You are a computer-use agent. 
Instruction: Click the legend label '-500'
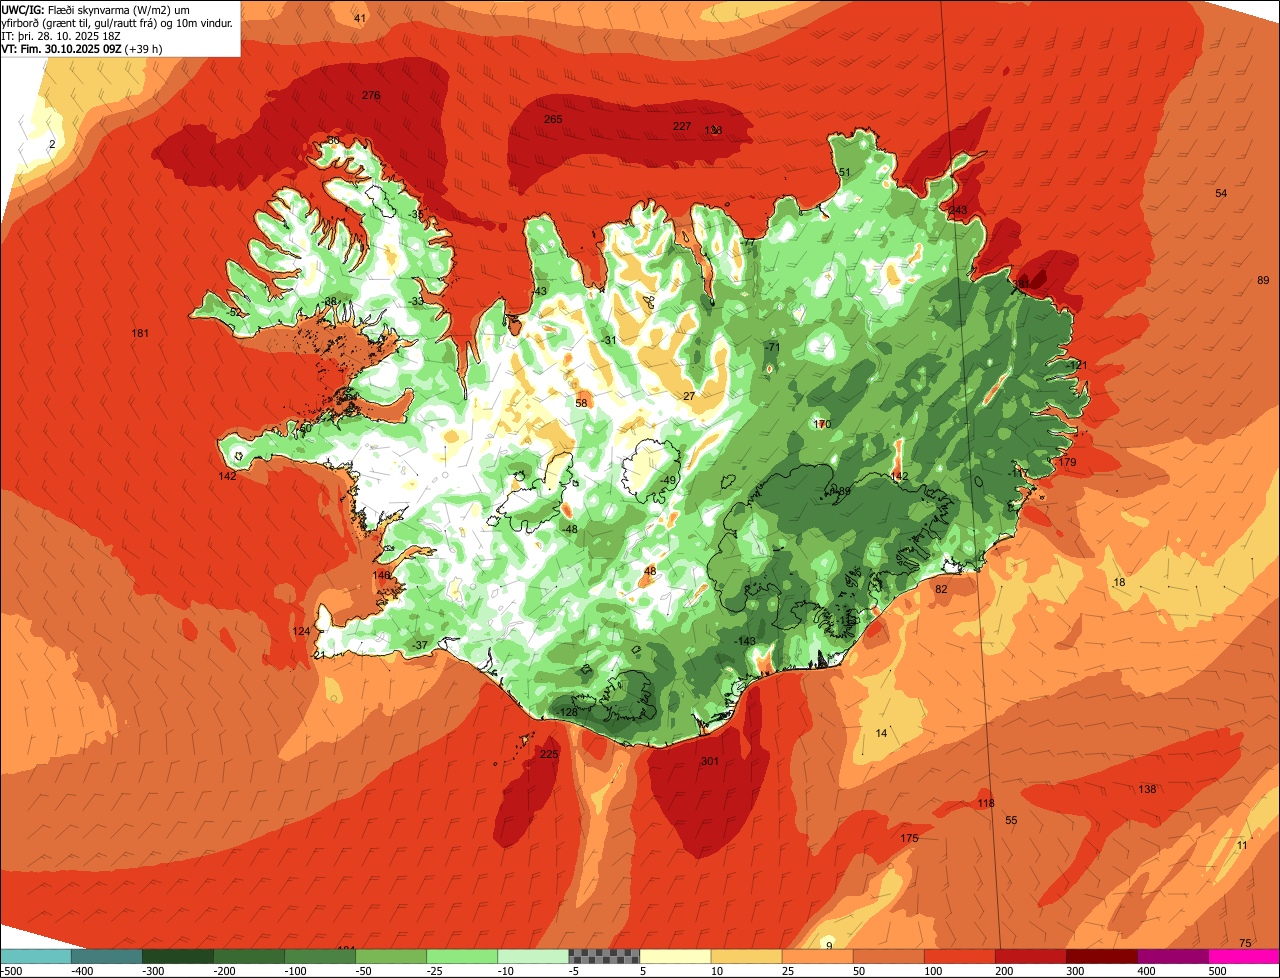tap(12, 971)
